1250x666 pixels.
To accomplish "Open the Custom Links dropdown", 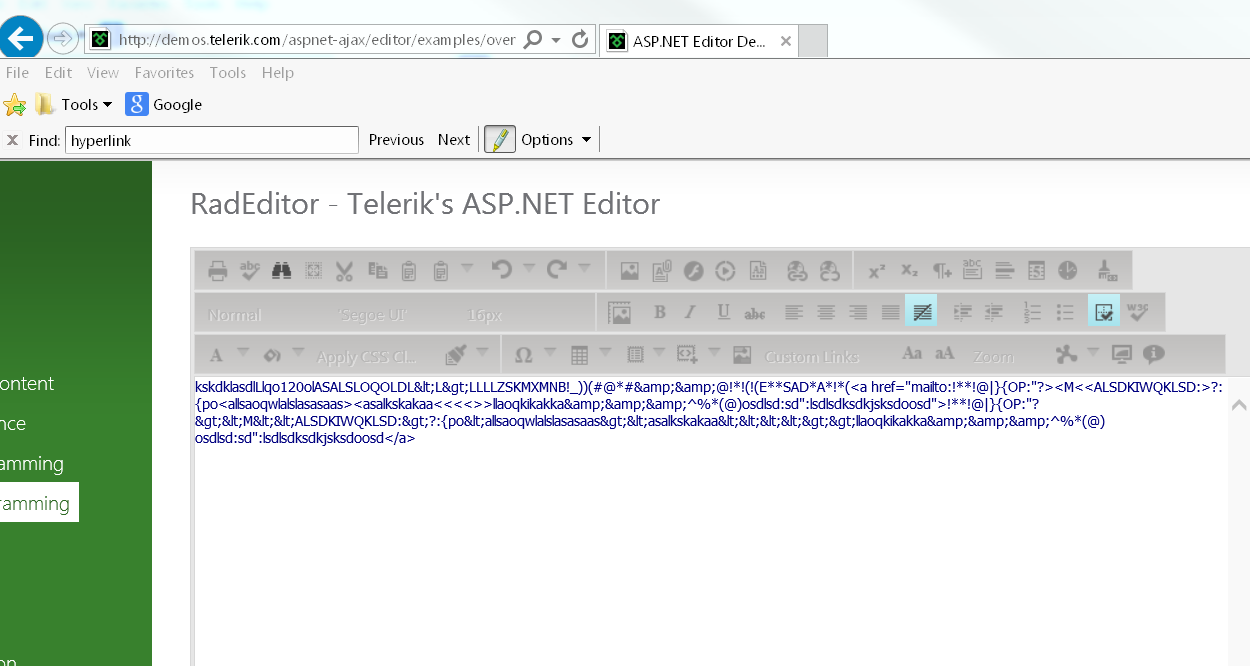I will click(811, 356).
